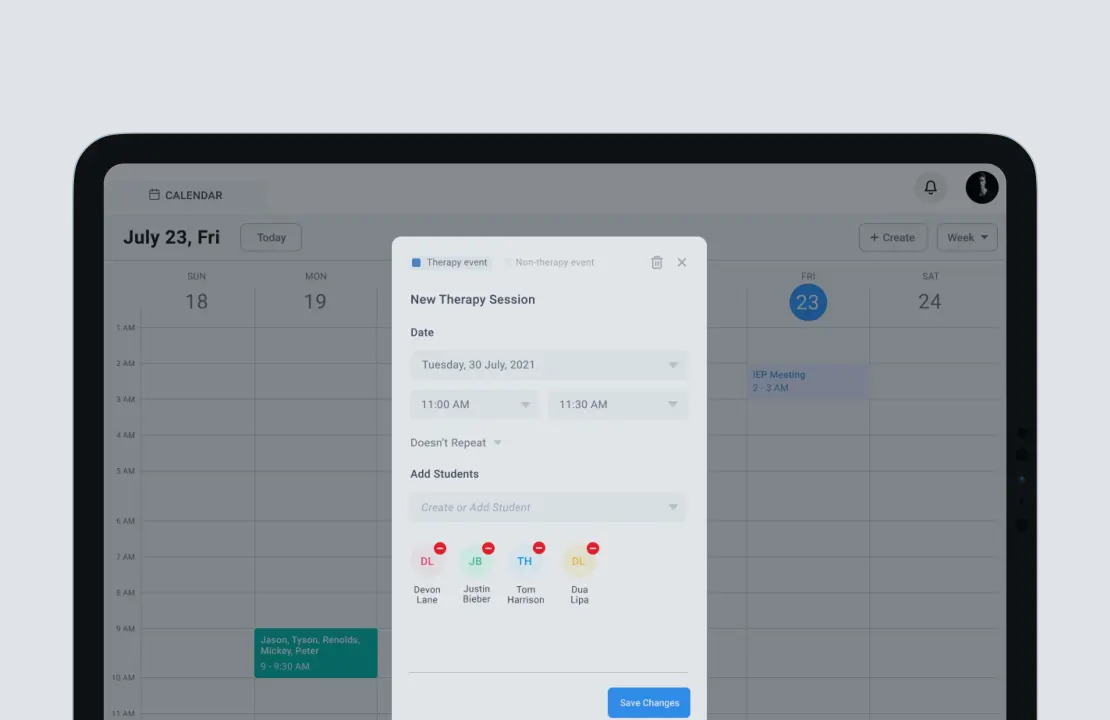Remove Dua Lipa using her remove badge

(x=592, y=548)
